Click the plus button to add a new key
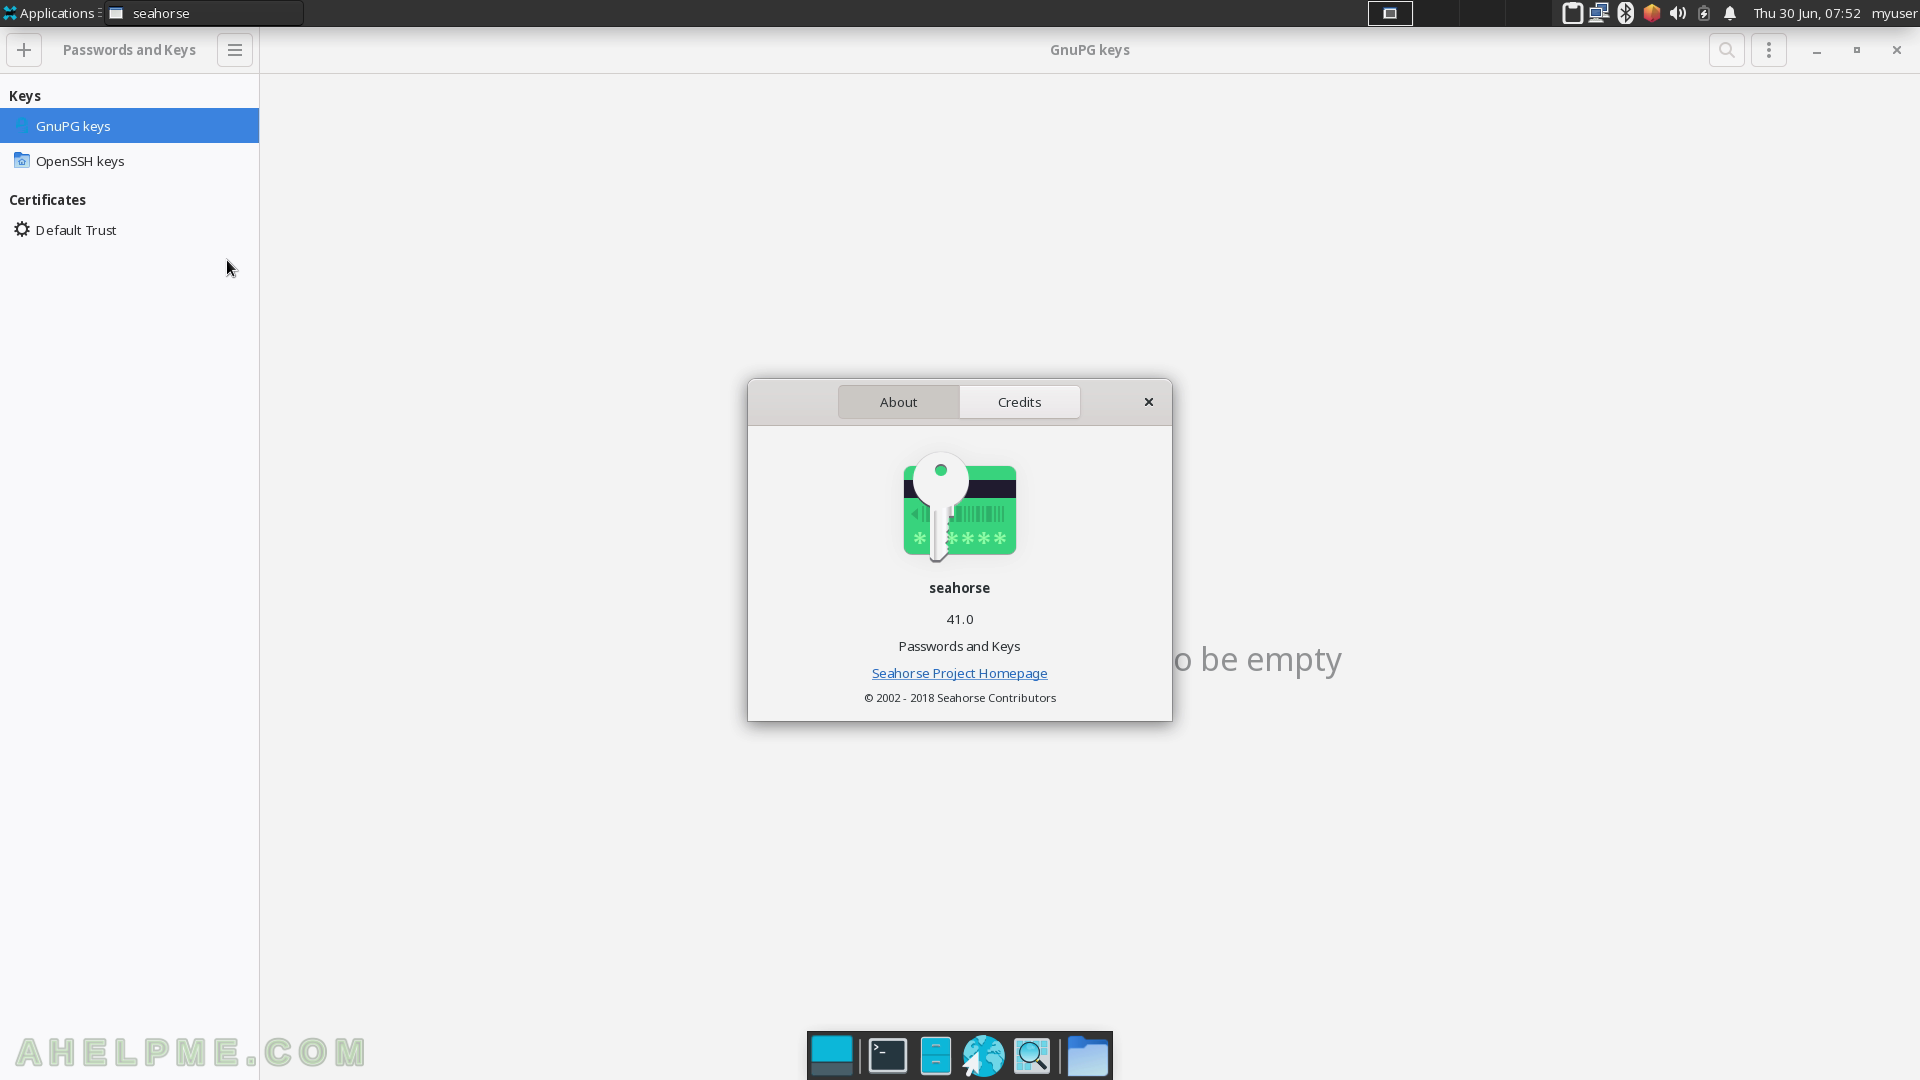The image size is (1920, 1080). point(24,50)
